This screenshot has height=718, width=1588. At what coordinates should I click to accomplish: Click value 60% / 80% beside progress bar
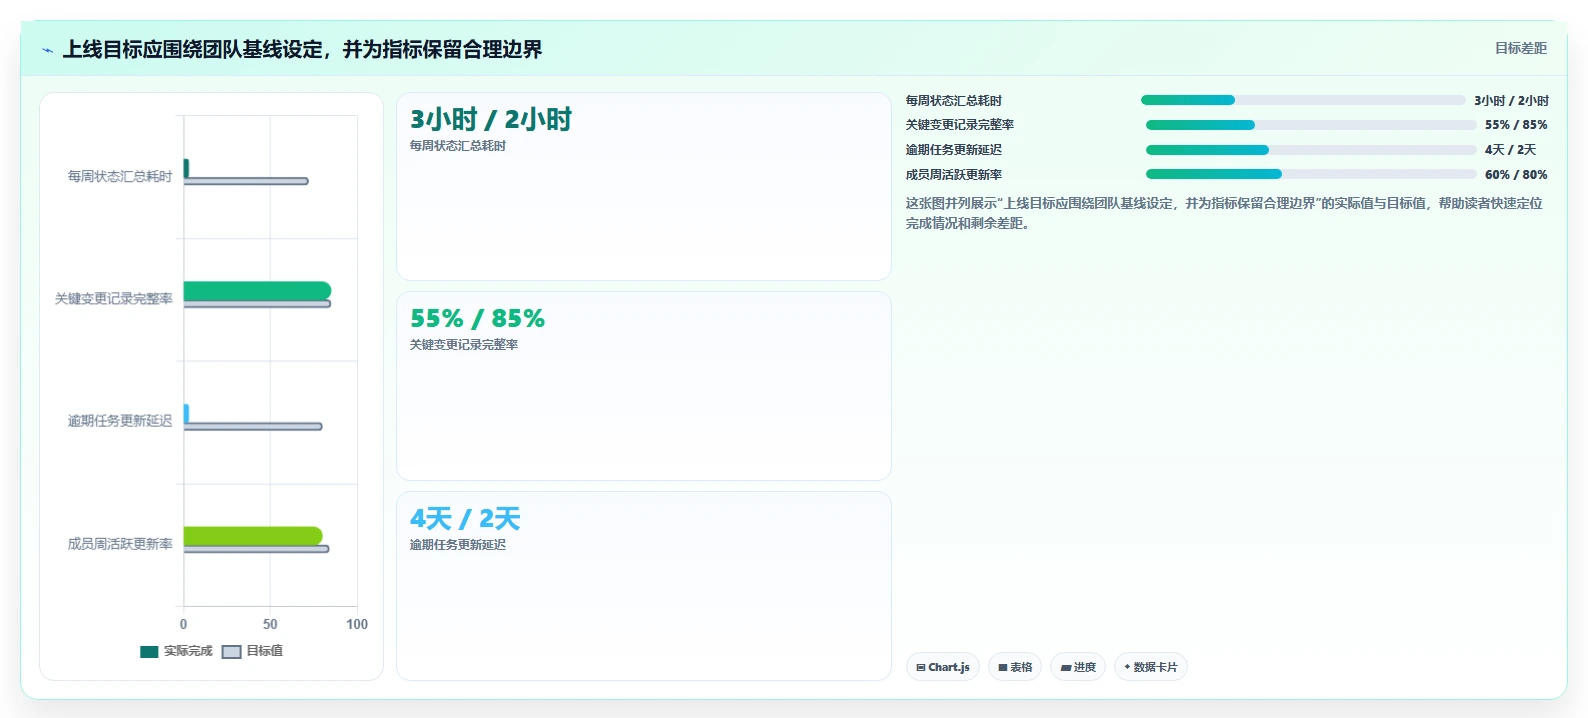[1516, 175]
